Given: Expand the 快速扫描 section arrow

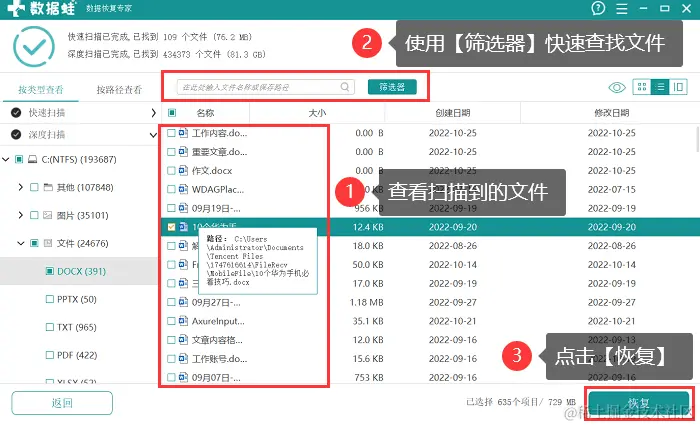Looking at the screenshot, I should coord(153,113).
